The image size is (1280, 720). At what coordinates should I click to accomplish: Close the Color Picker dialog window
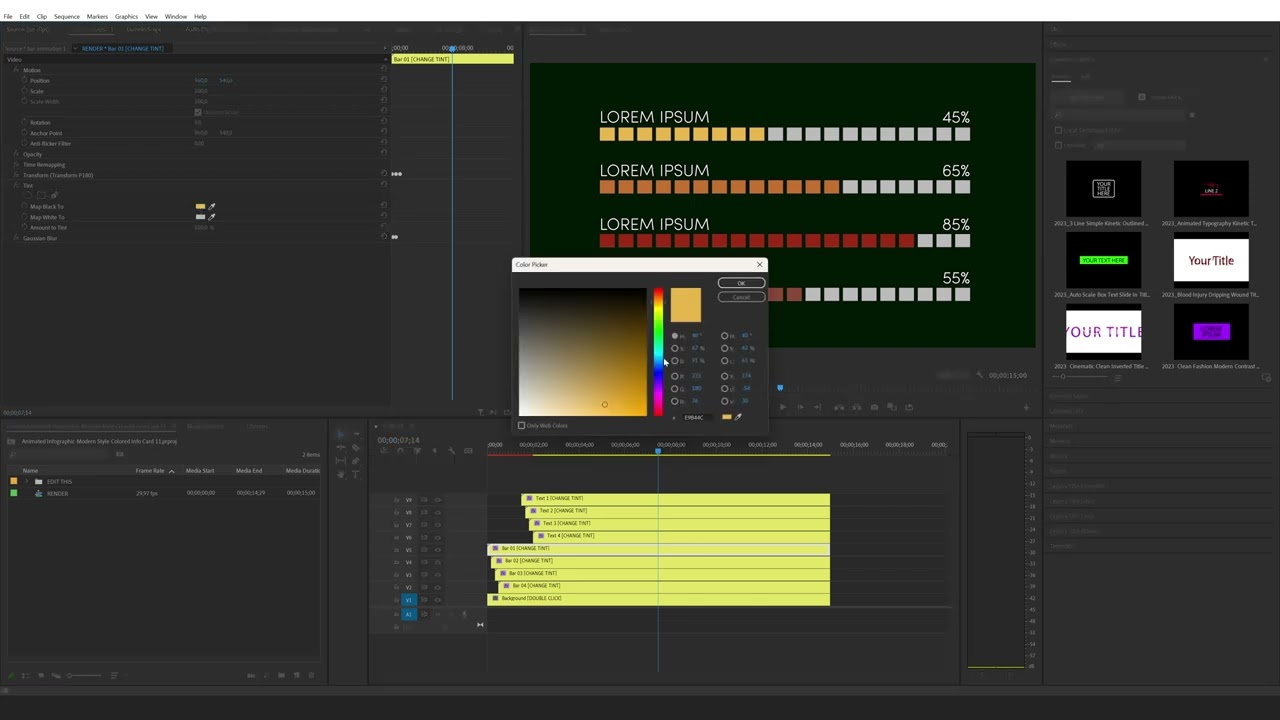coord(760,264)
